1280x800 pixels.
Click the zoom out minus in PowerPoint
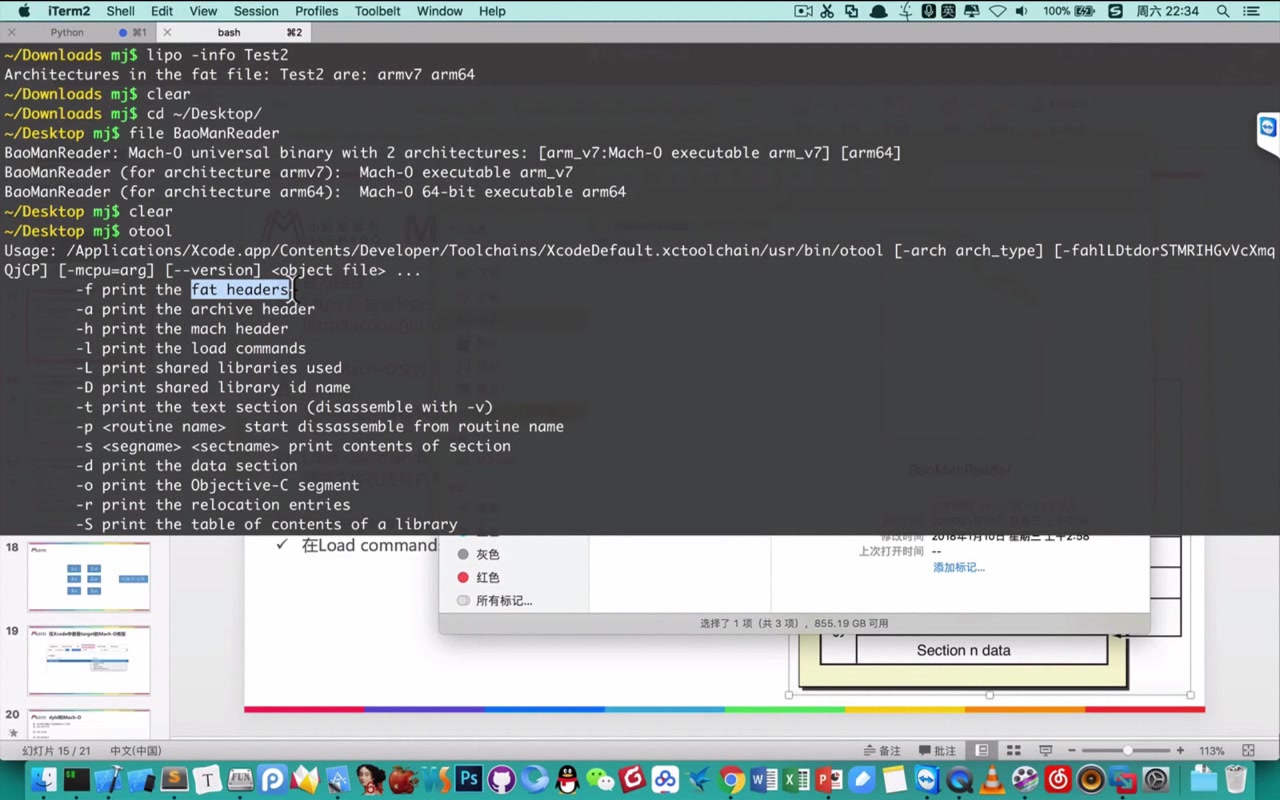1072,751
